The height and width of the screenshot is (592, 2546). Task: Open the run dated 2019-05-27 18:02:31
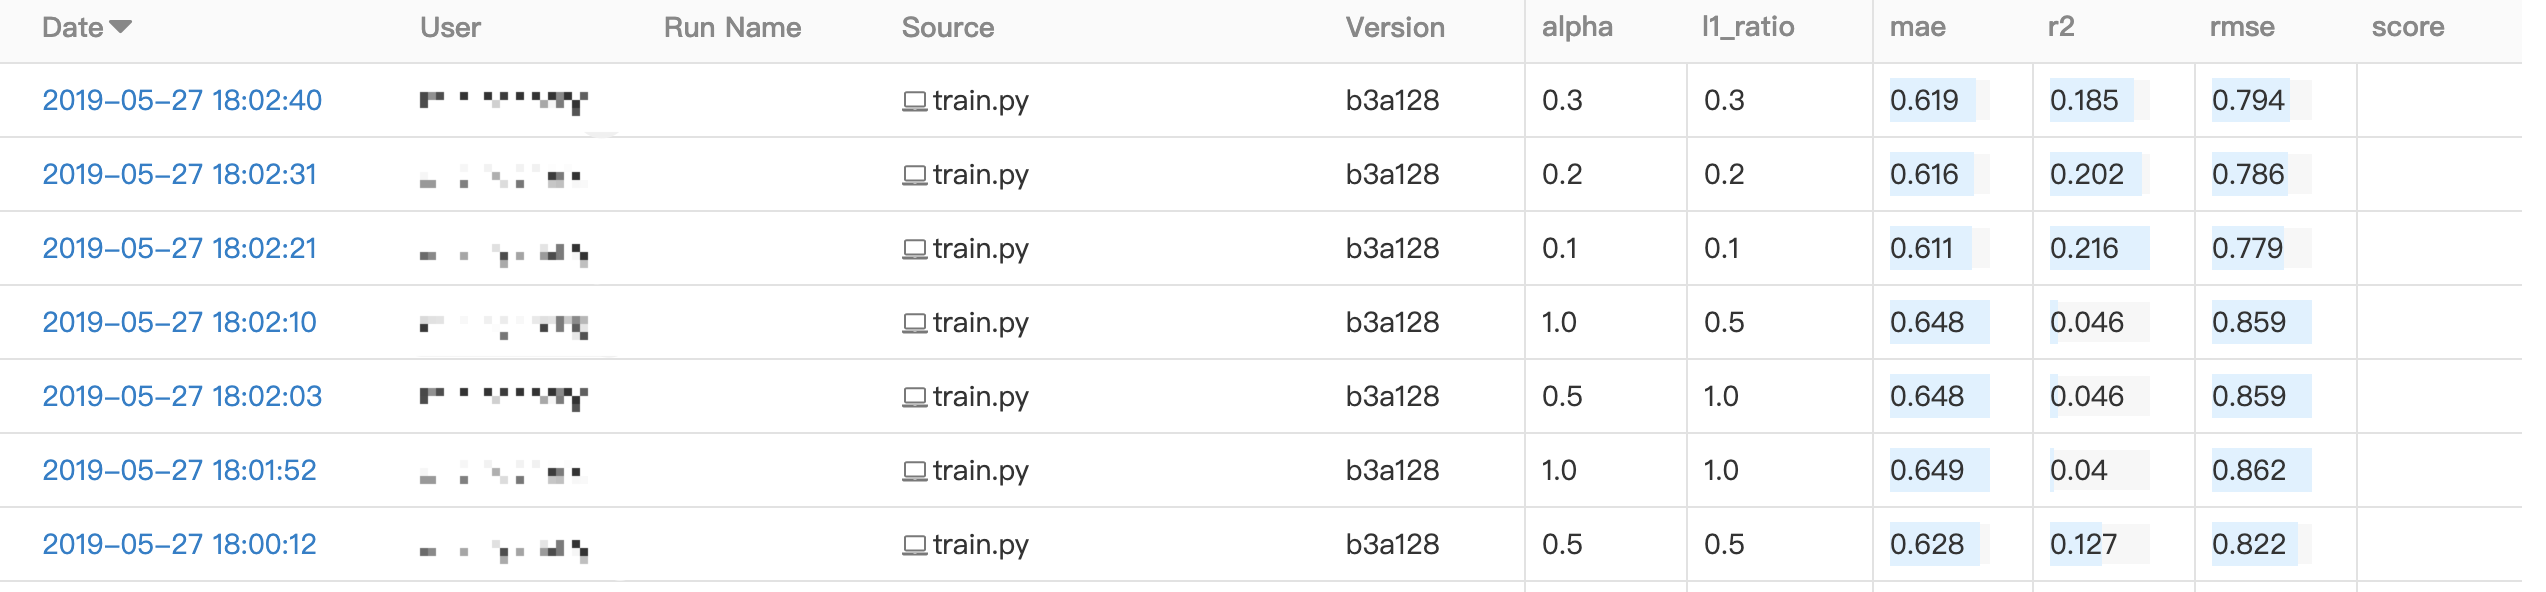pos(179,174)
